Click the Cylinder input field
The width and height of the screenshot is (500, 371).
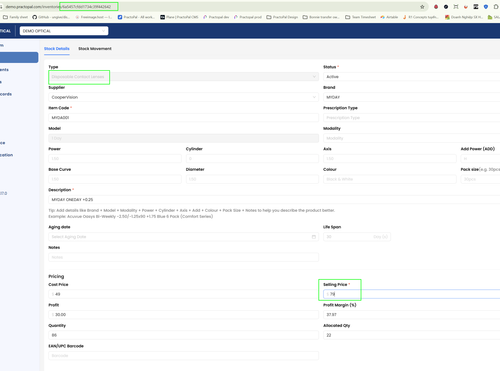pos(252,159)
